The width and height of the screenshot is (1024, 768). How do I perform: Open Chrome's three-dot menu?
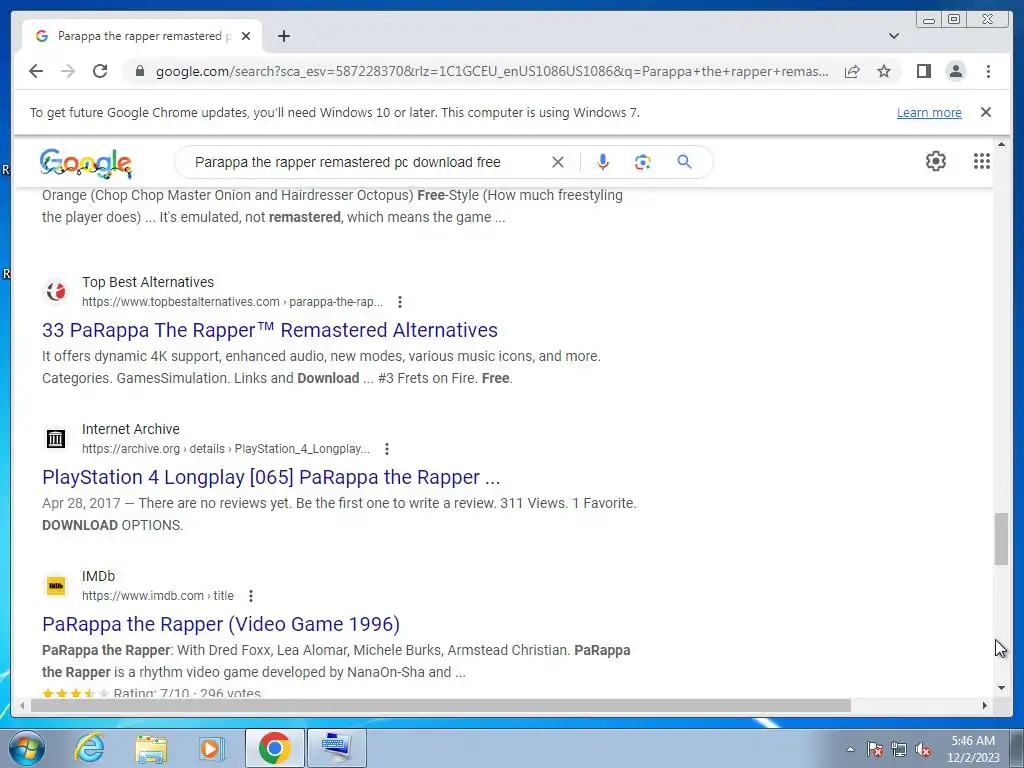988,71
